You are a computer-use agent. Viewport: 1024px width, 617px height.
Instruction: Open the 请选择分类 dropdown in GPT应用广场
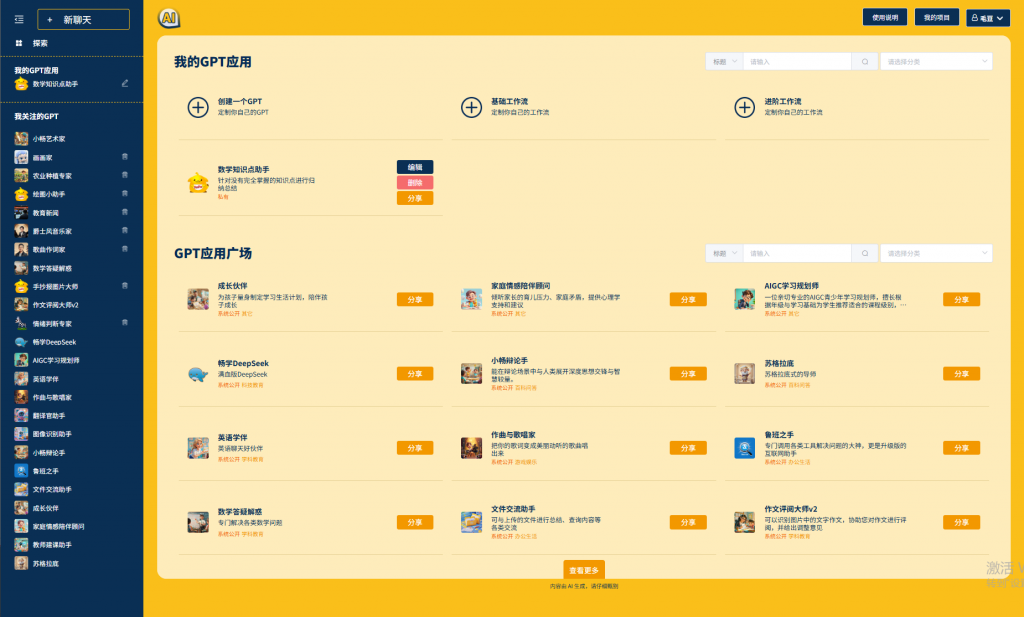(x=936, y=254)
